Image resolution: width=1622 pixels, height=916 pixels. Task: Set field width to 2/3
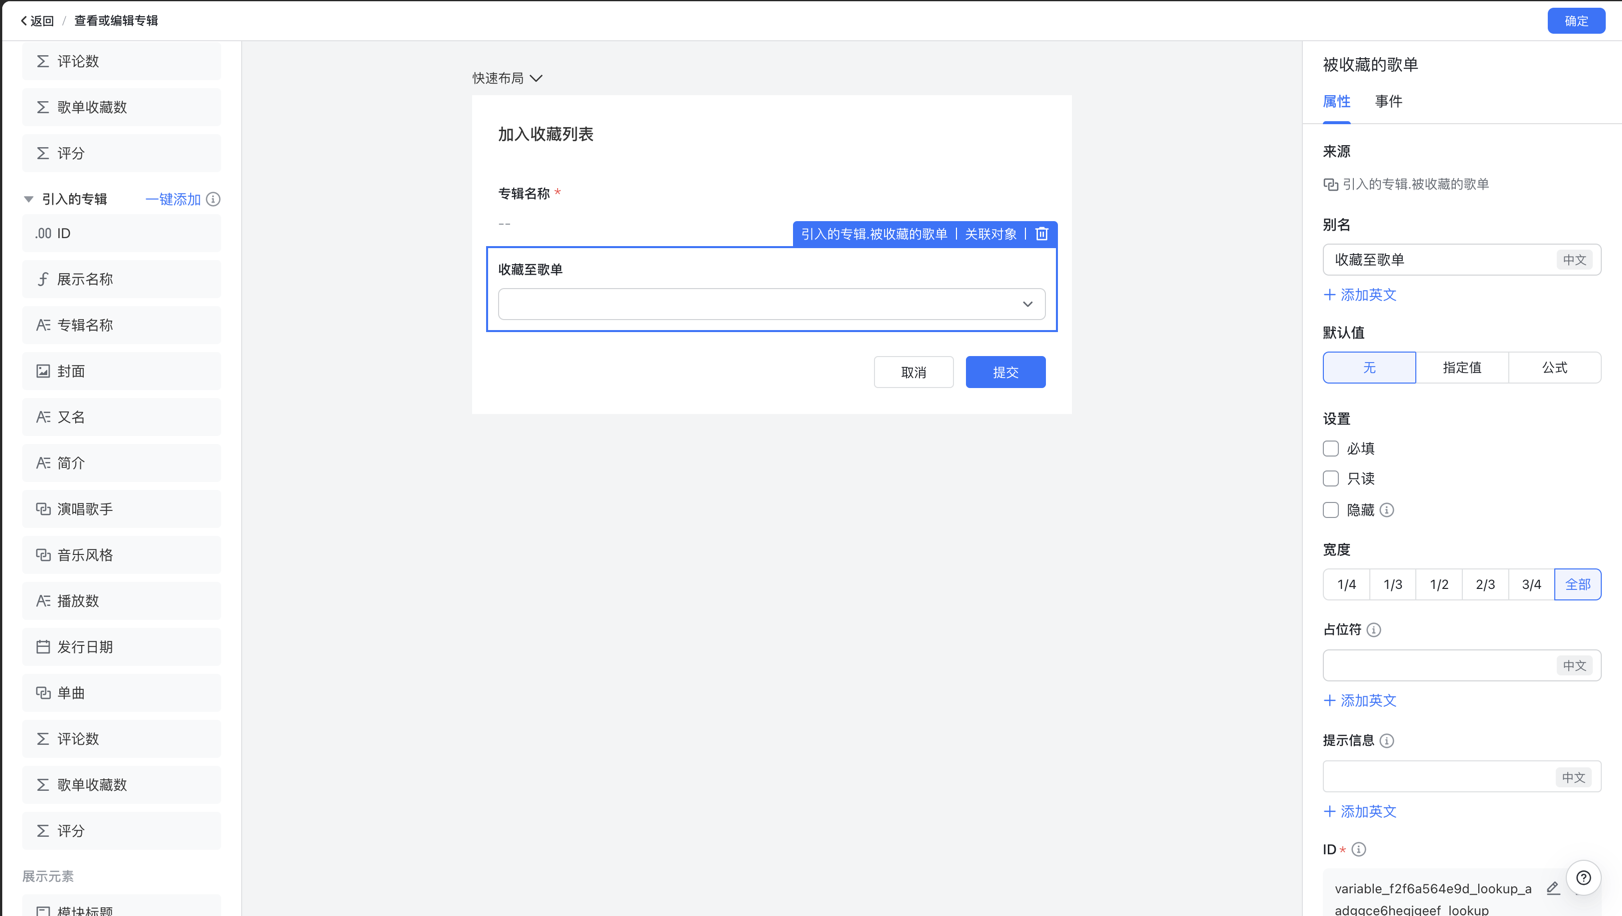click(x=1485, y=585)
